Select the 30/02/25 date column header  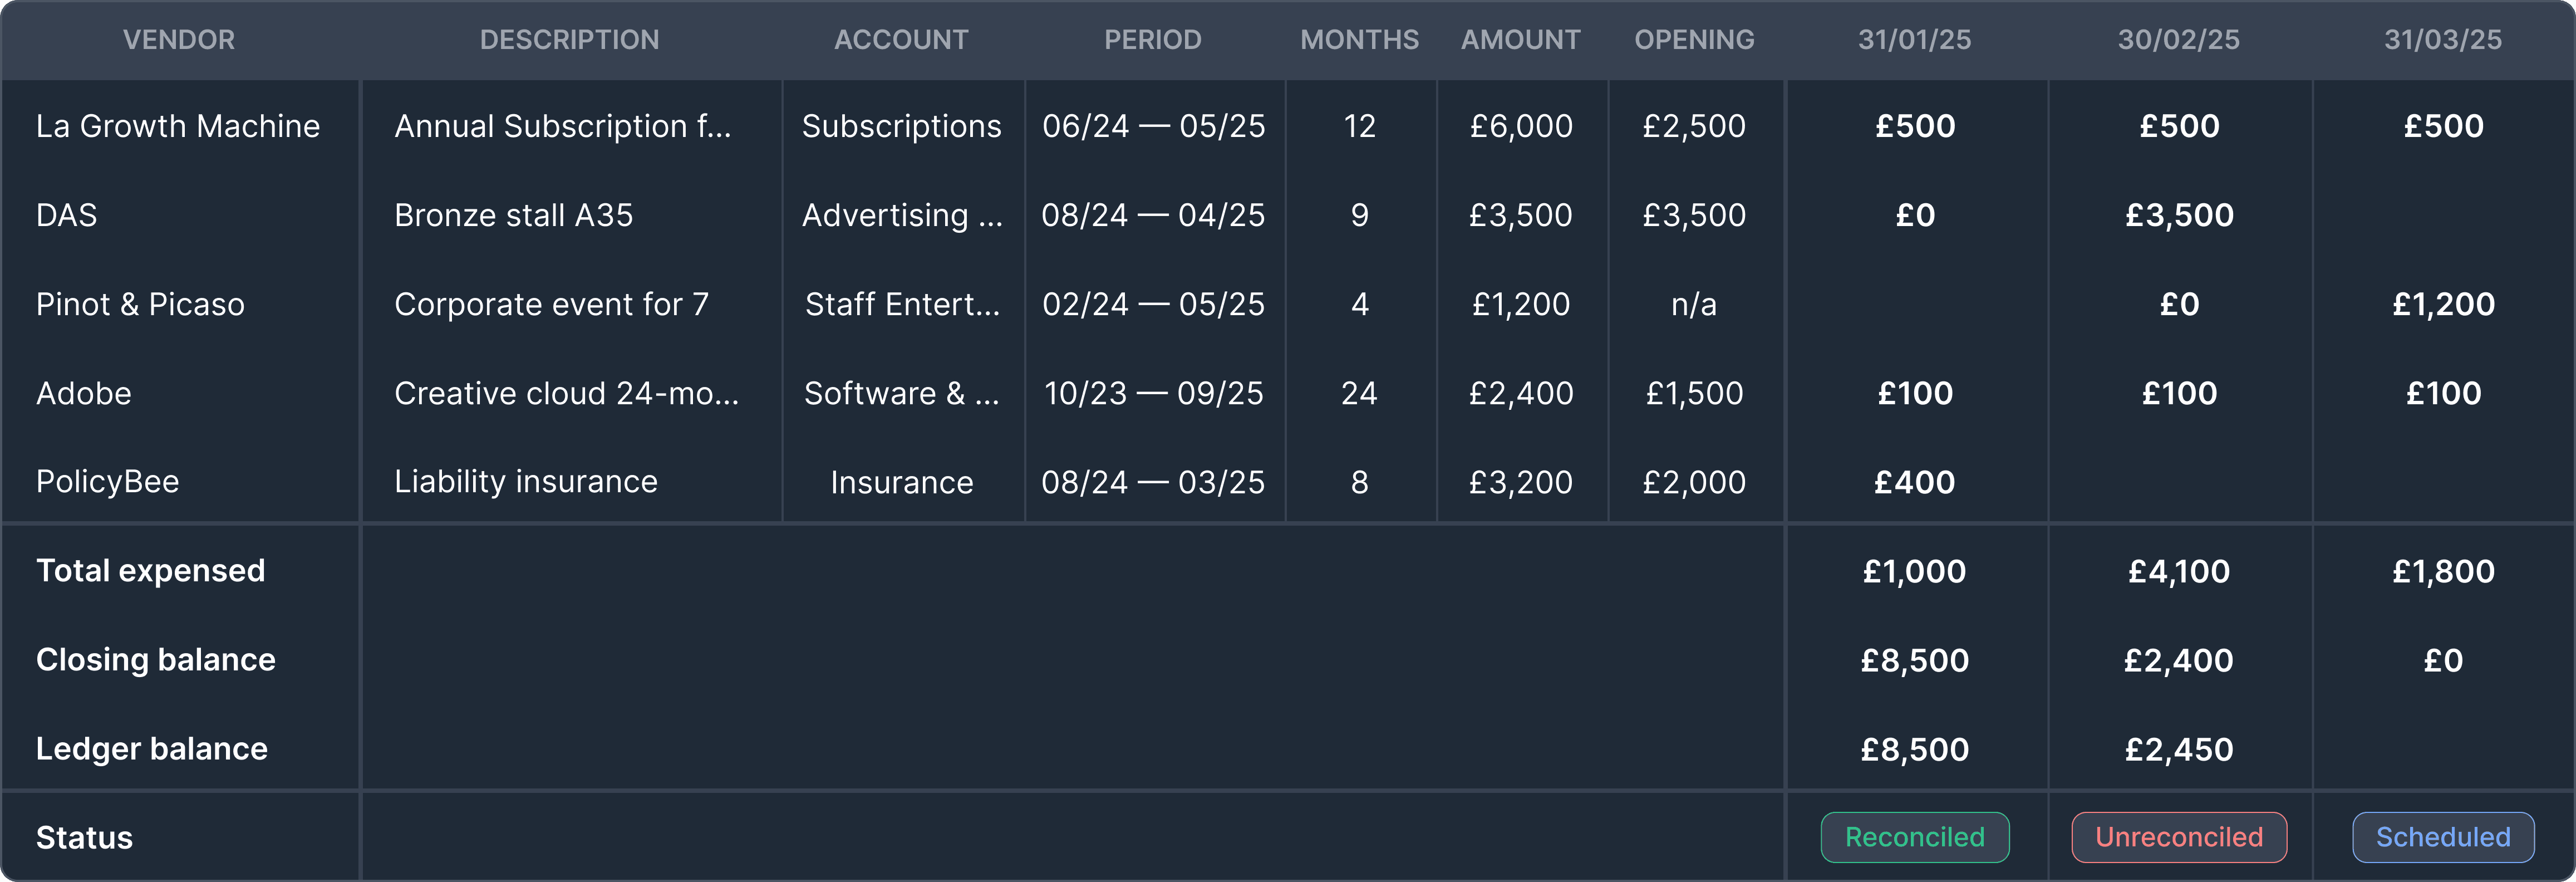(x=2178, y=40)
